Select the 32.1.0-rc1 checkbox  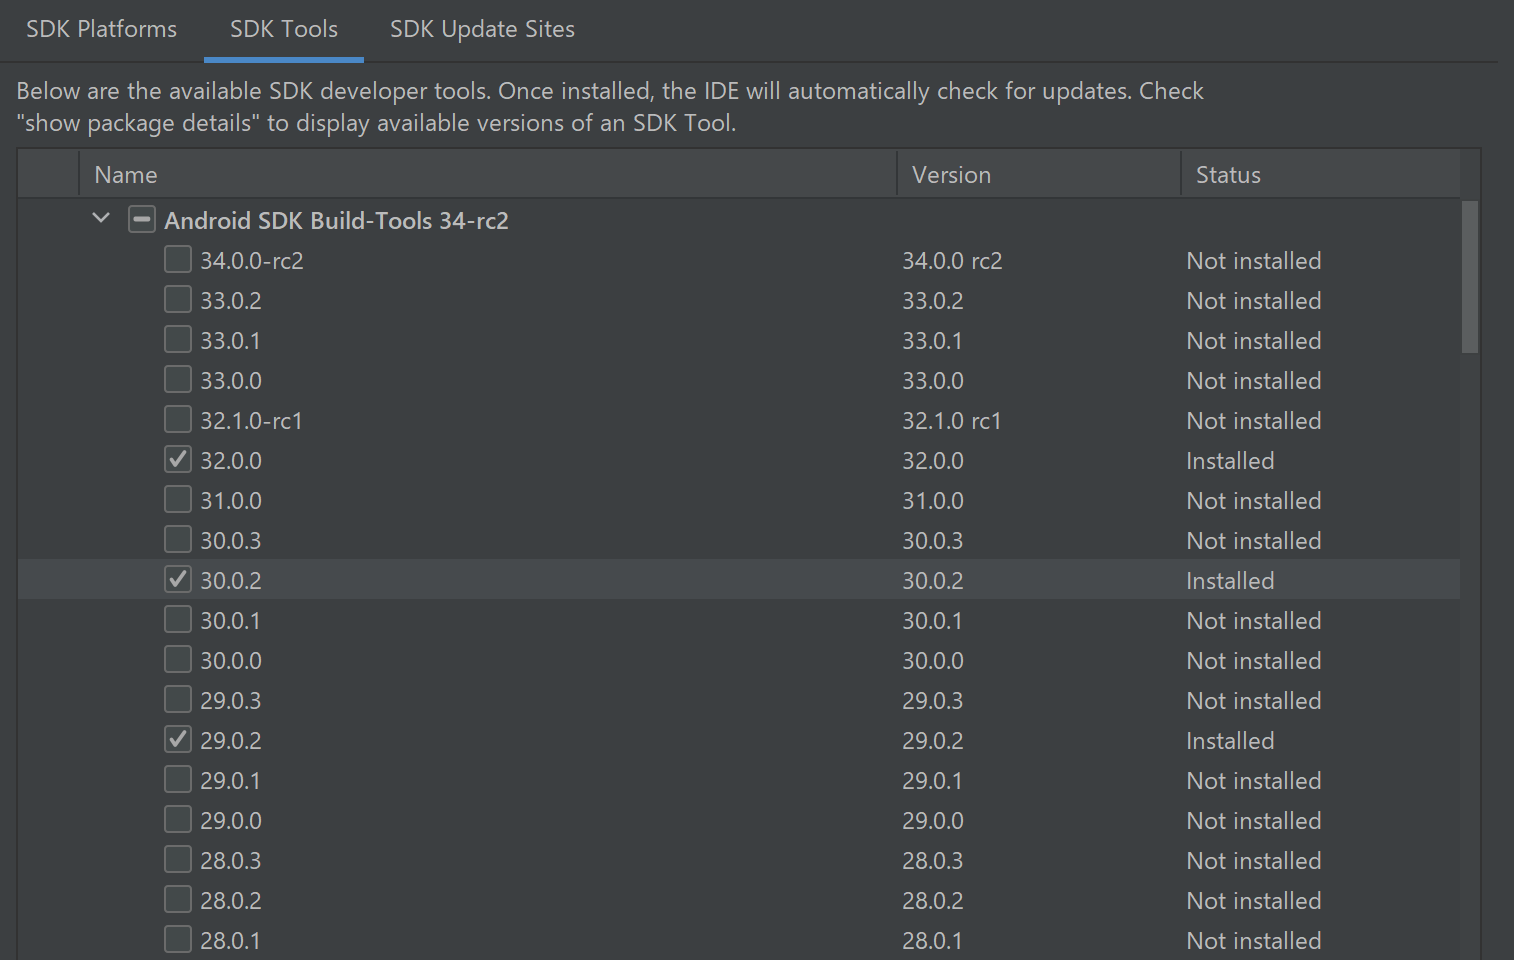178,420
